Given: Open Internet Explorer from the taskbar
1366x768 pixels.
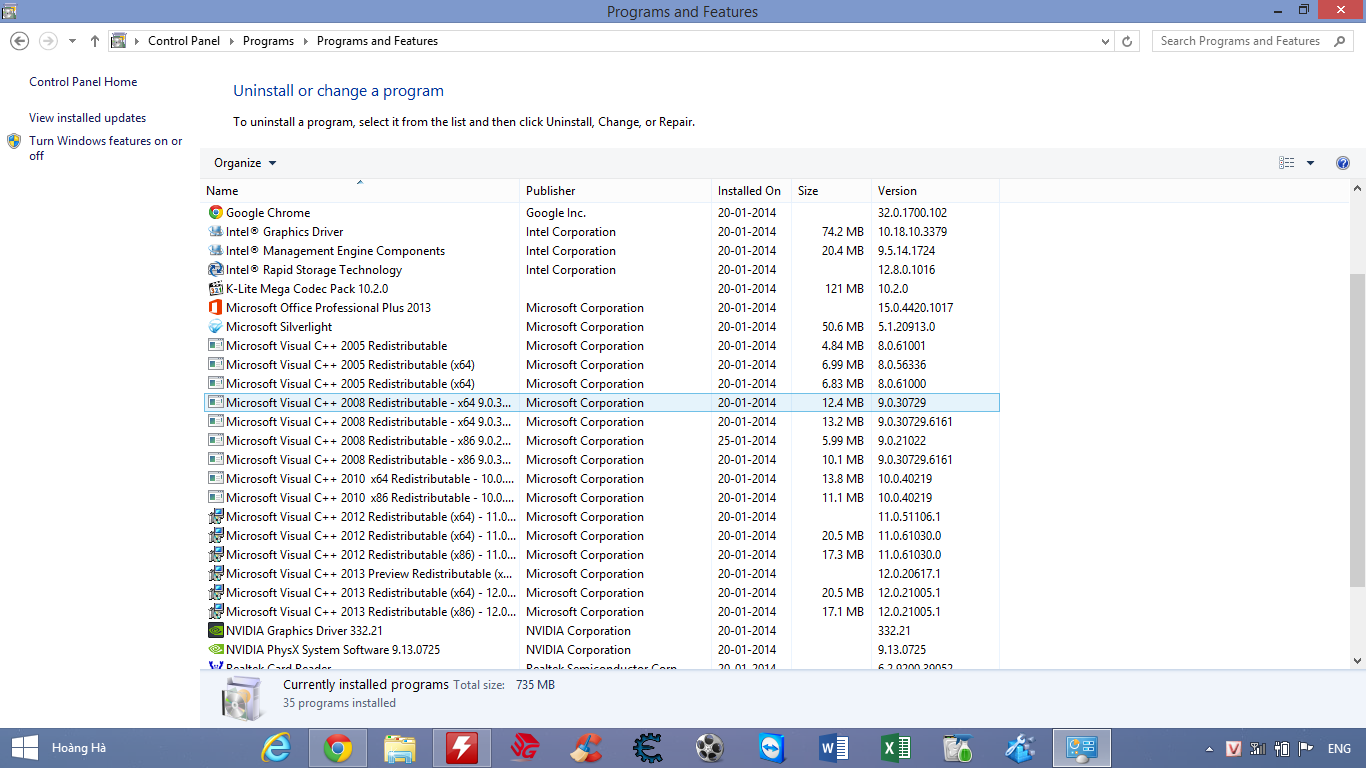Looking at the screenshot, I should 276,748.
